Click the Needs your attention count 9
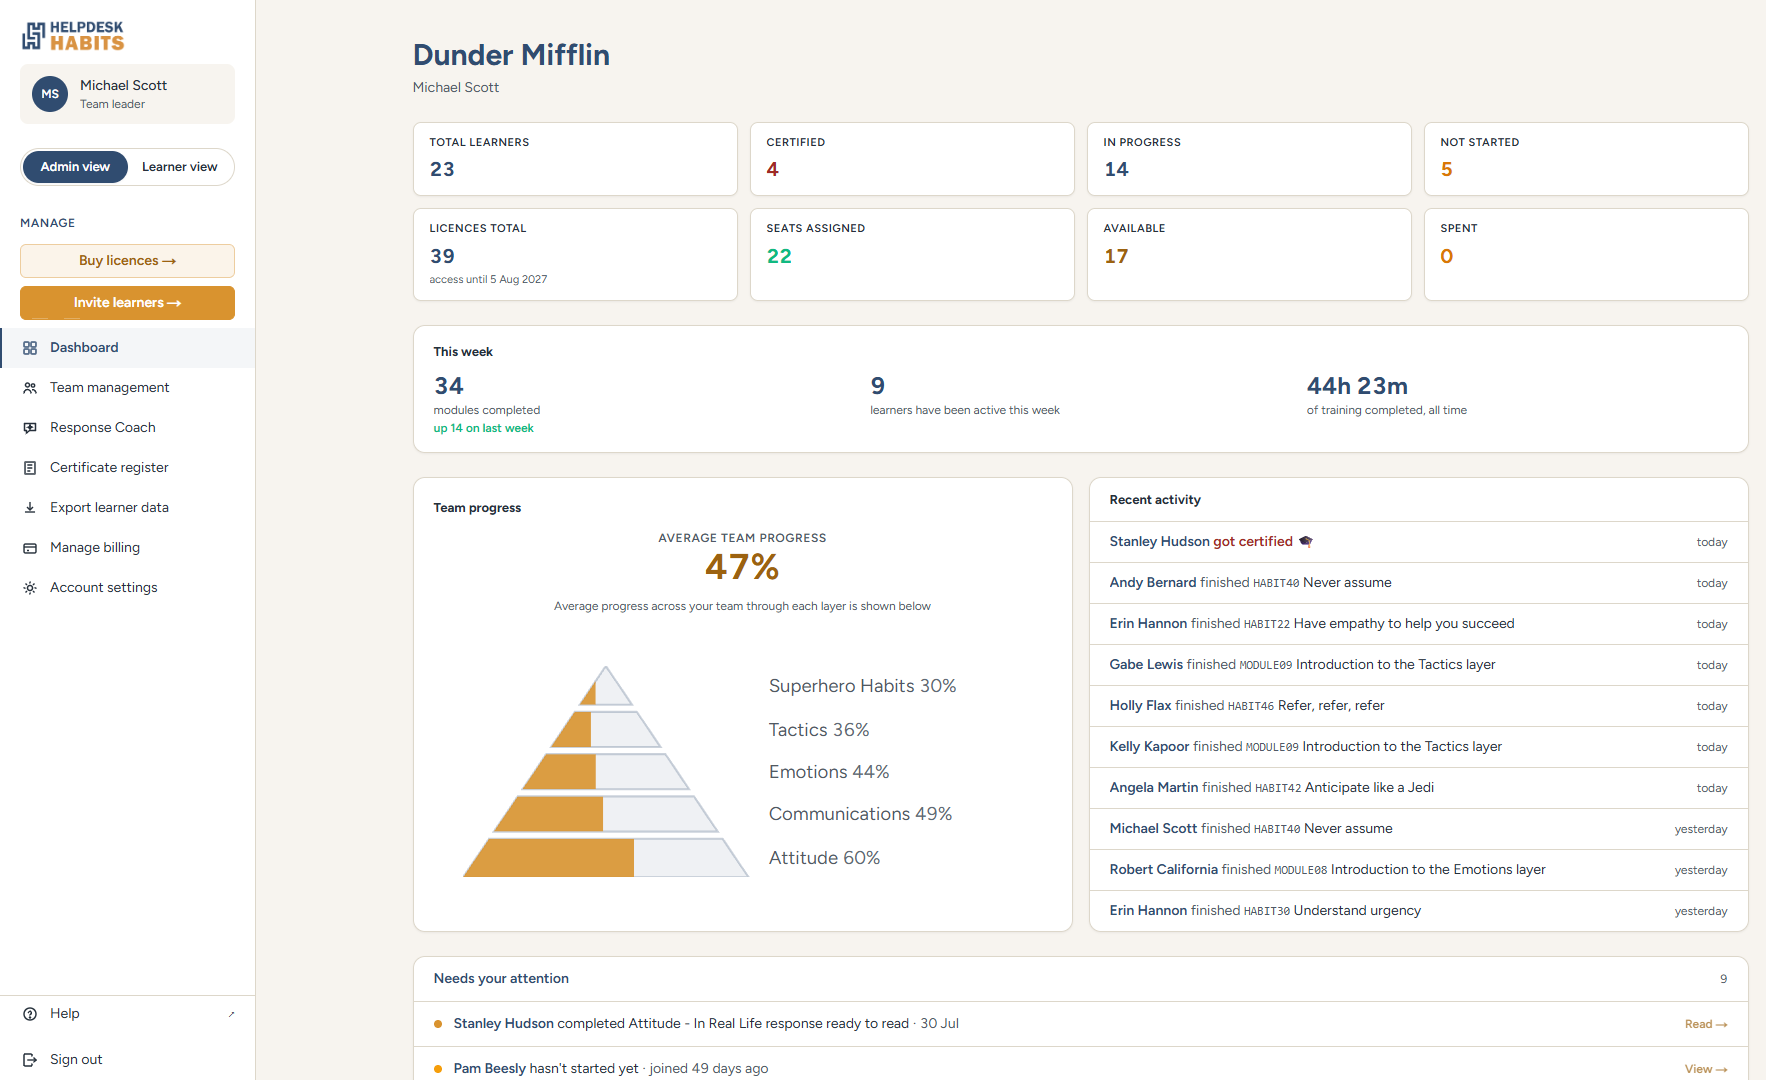This screenshot has height=1080, width=1766. pyautogui.click(x=1723, y=979)
